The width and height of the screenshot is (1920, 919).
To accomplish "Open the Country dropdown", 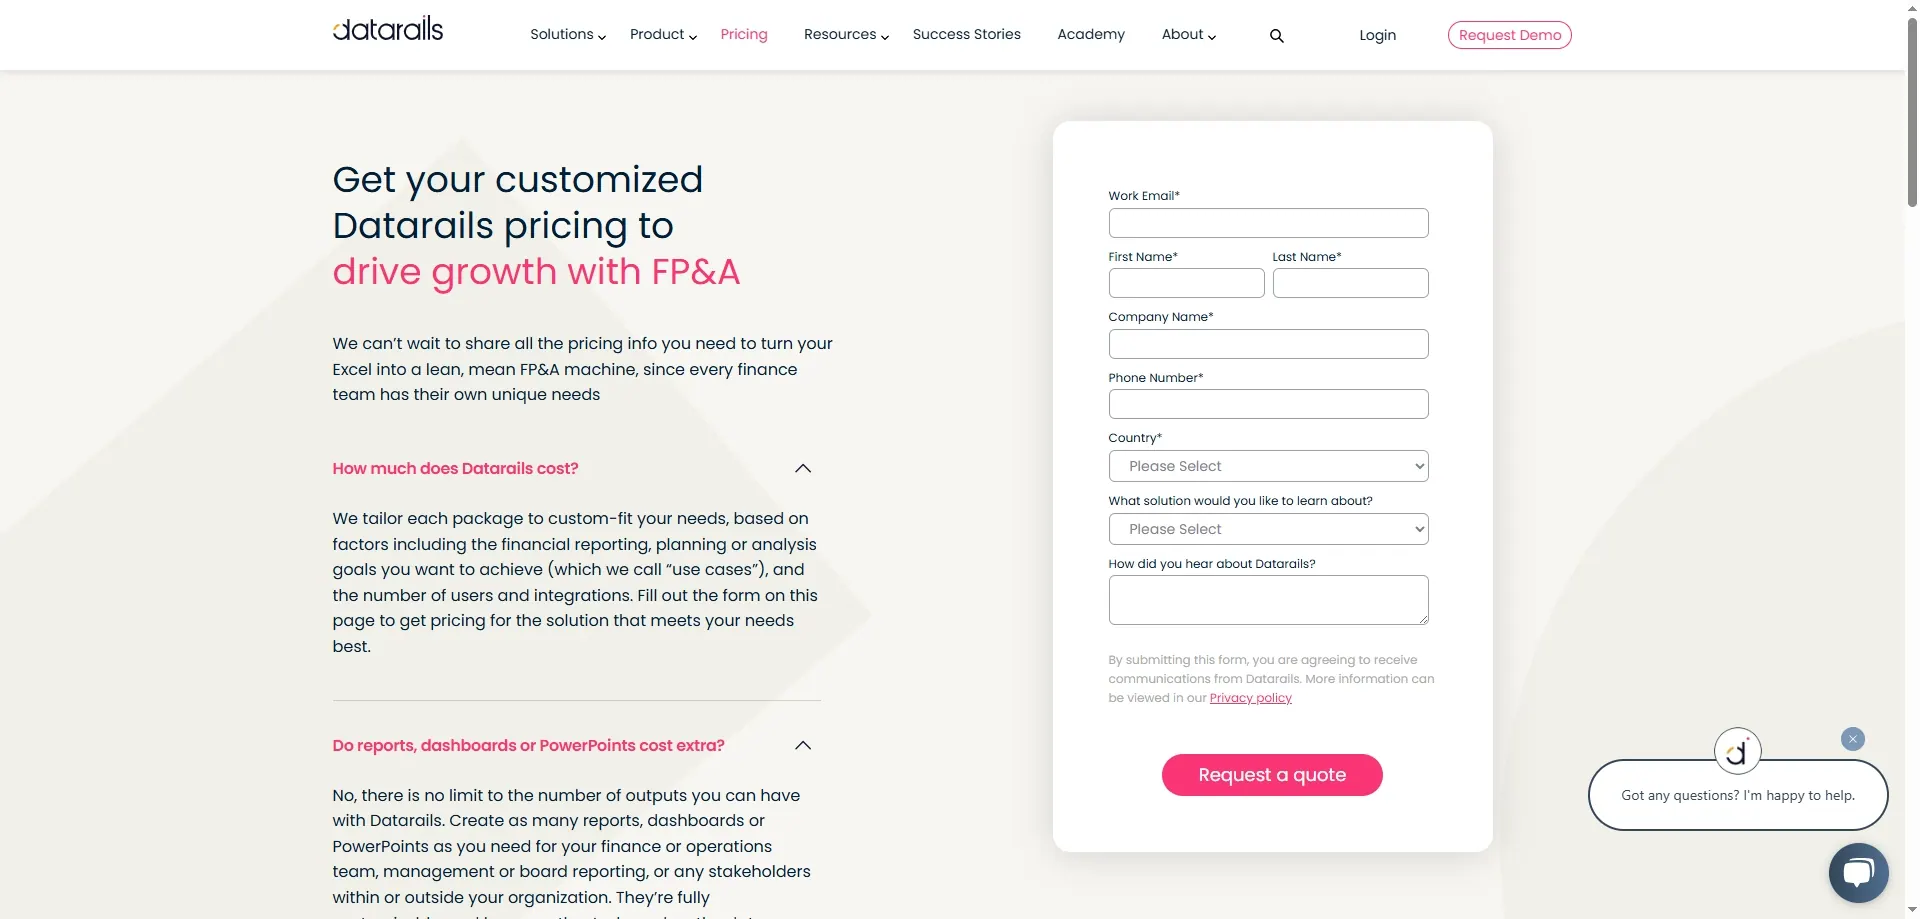I will pos(1268,466).
